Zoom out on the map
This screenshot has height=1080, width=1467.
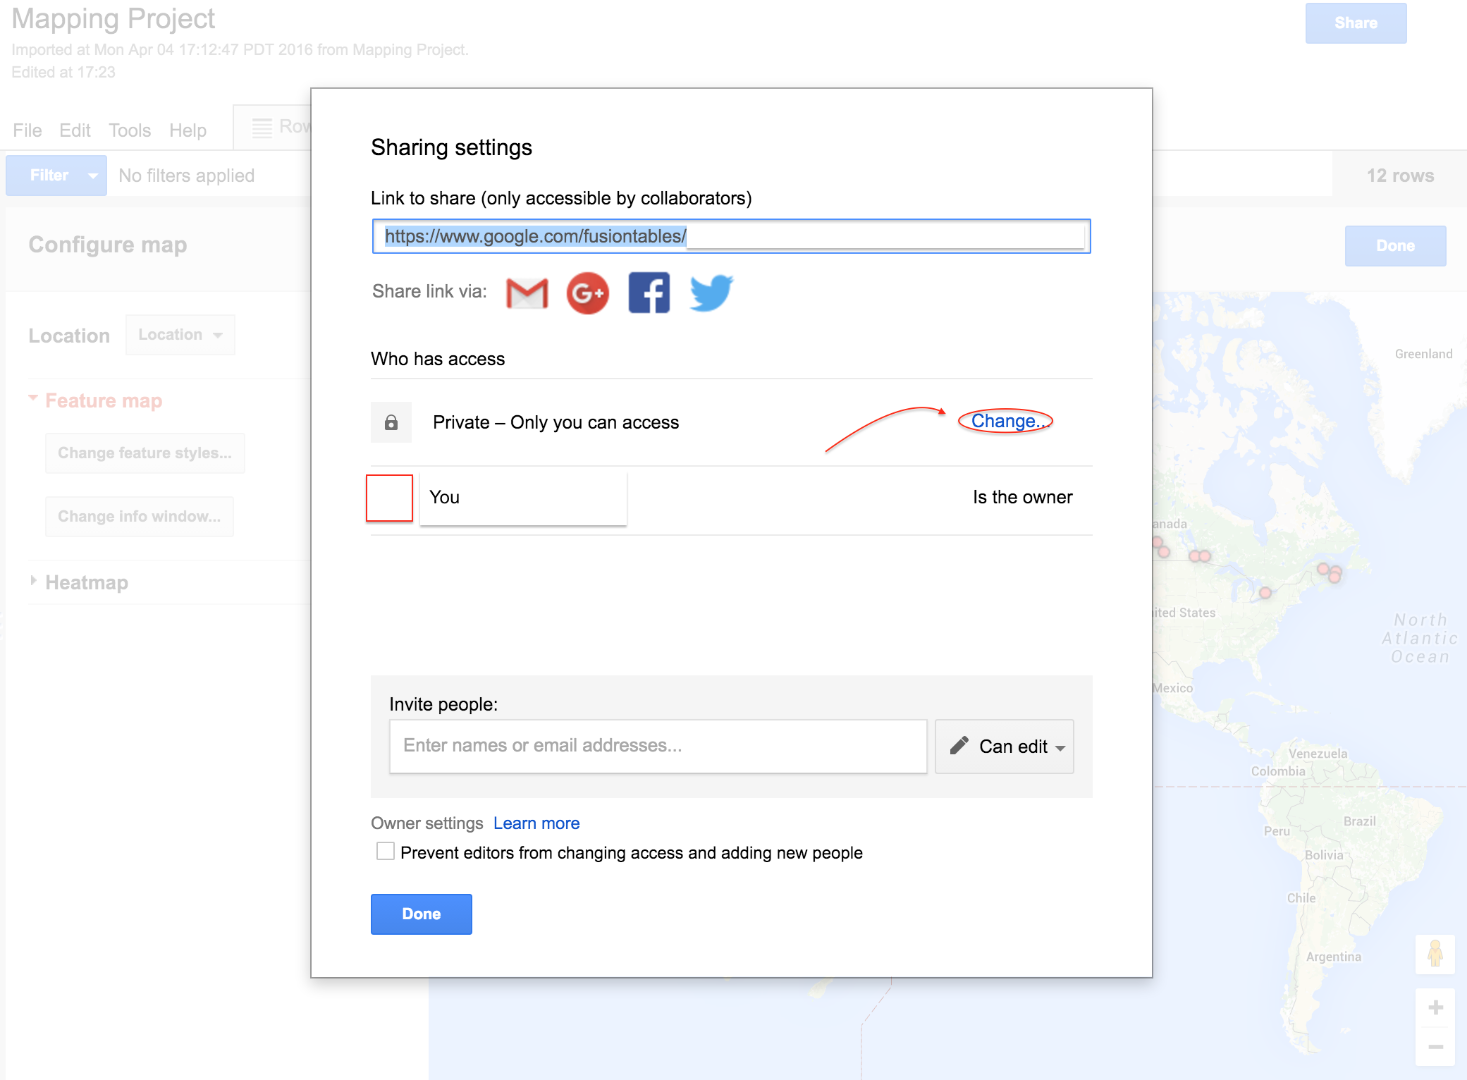[1435, 1046]
